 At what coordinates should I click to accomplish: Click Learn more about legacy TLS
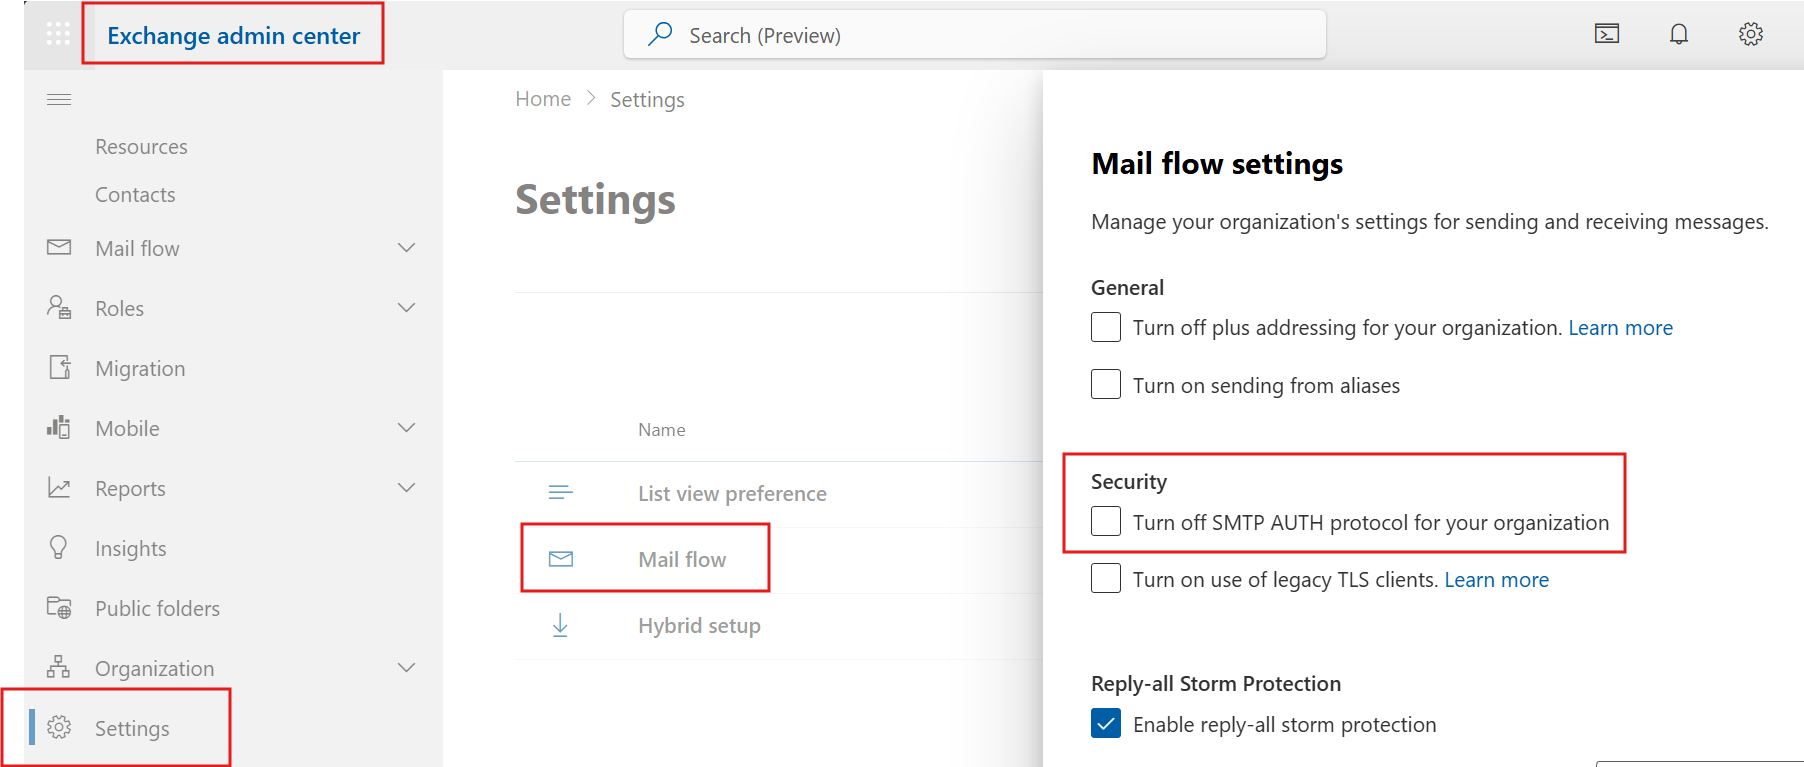coord(1496,580)
